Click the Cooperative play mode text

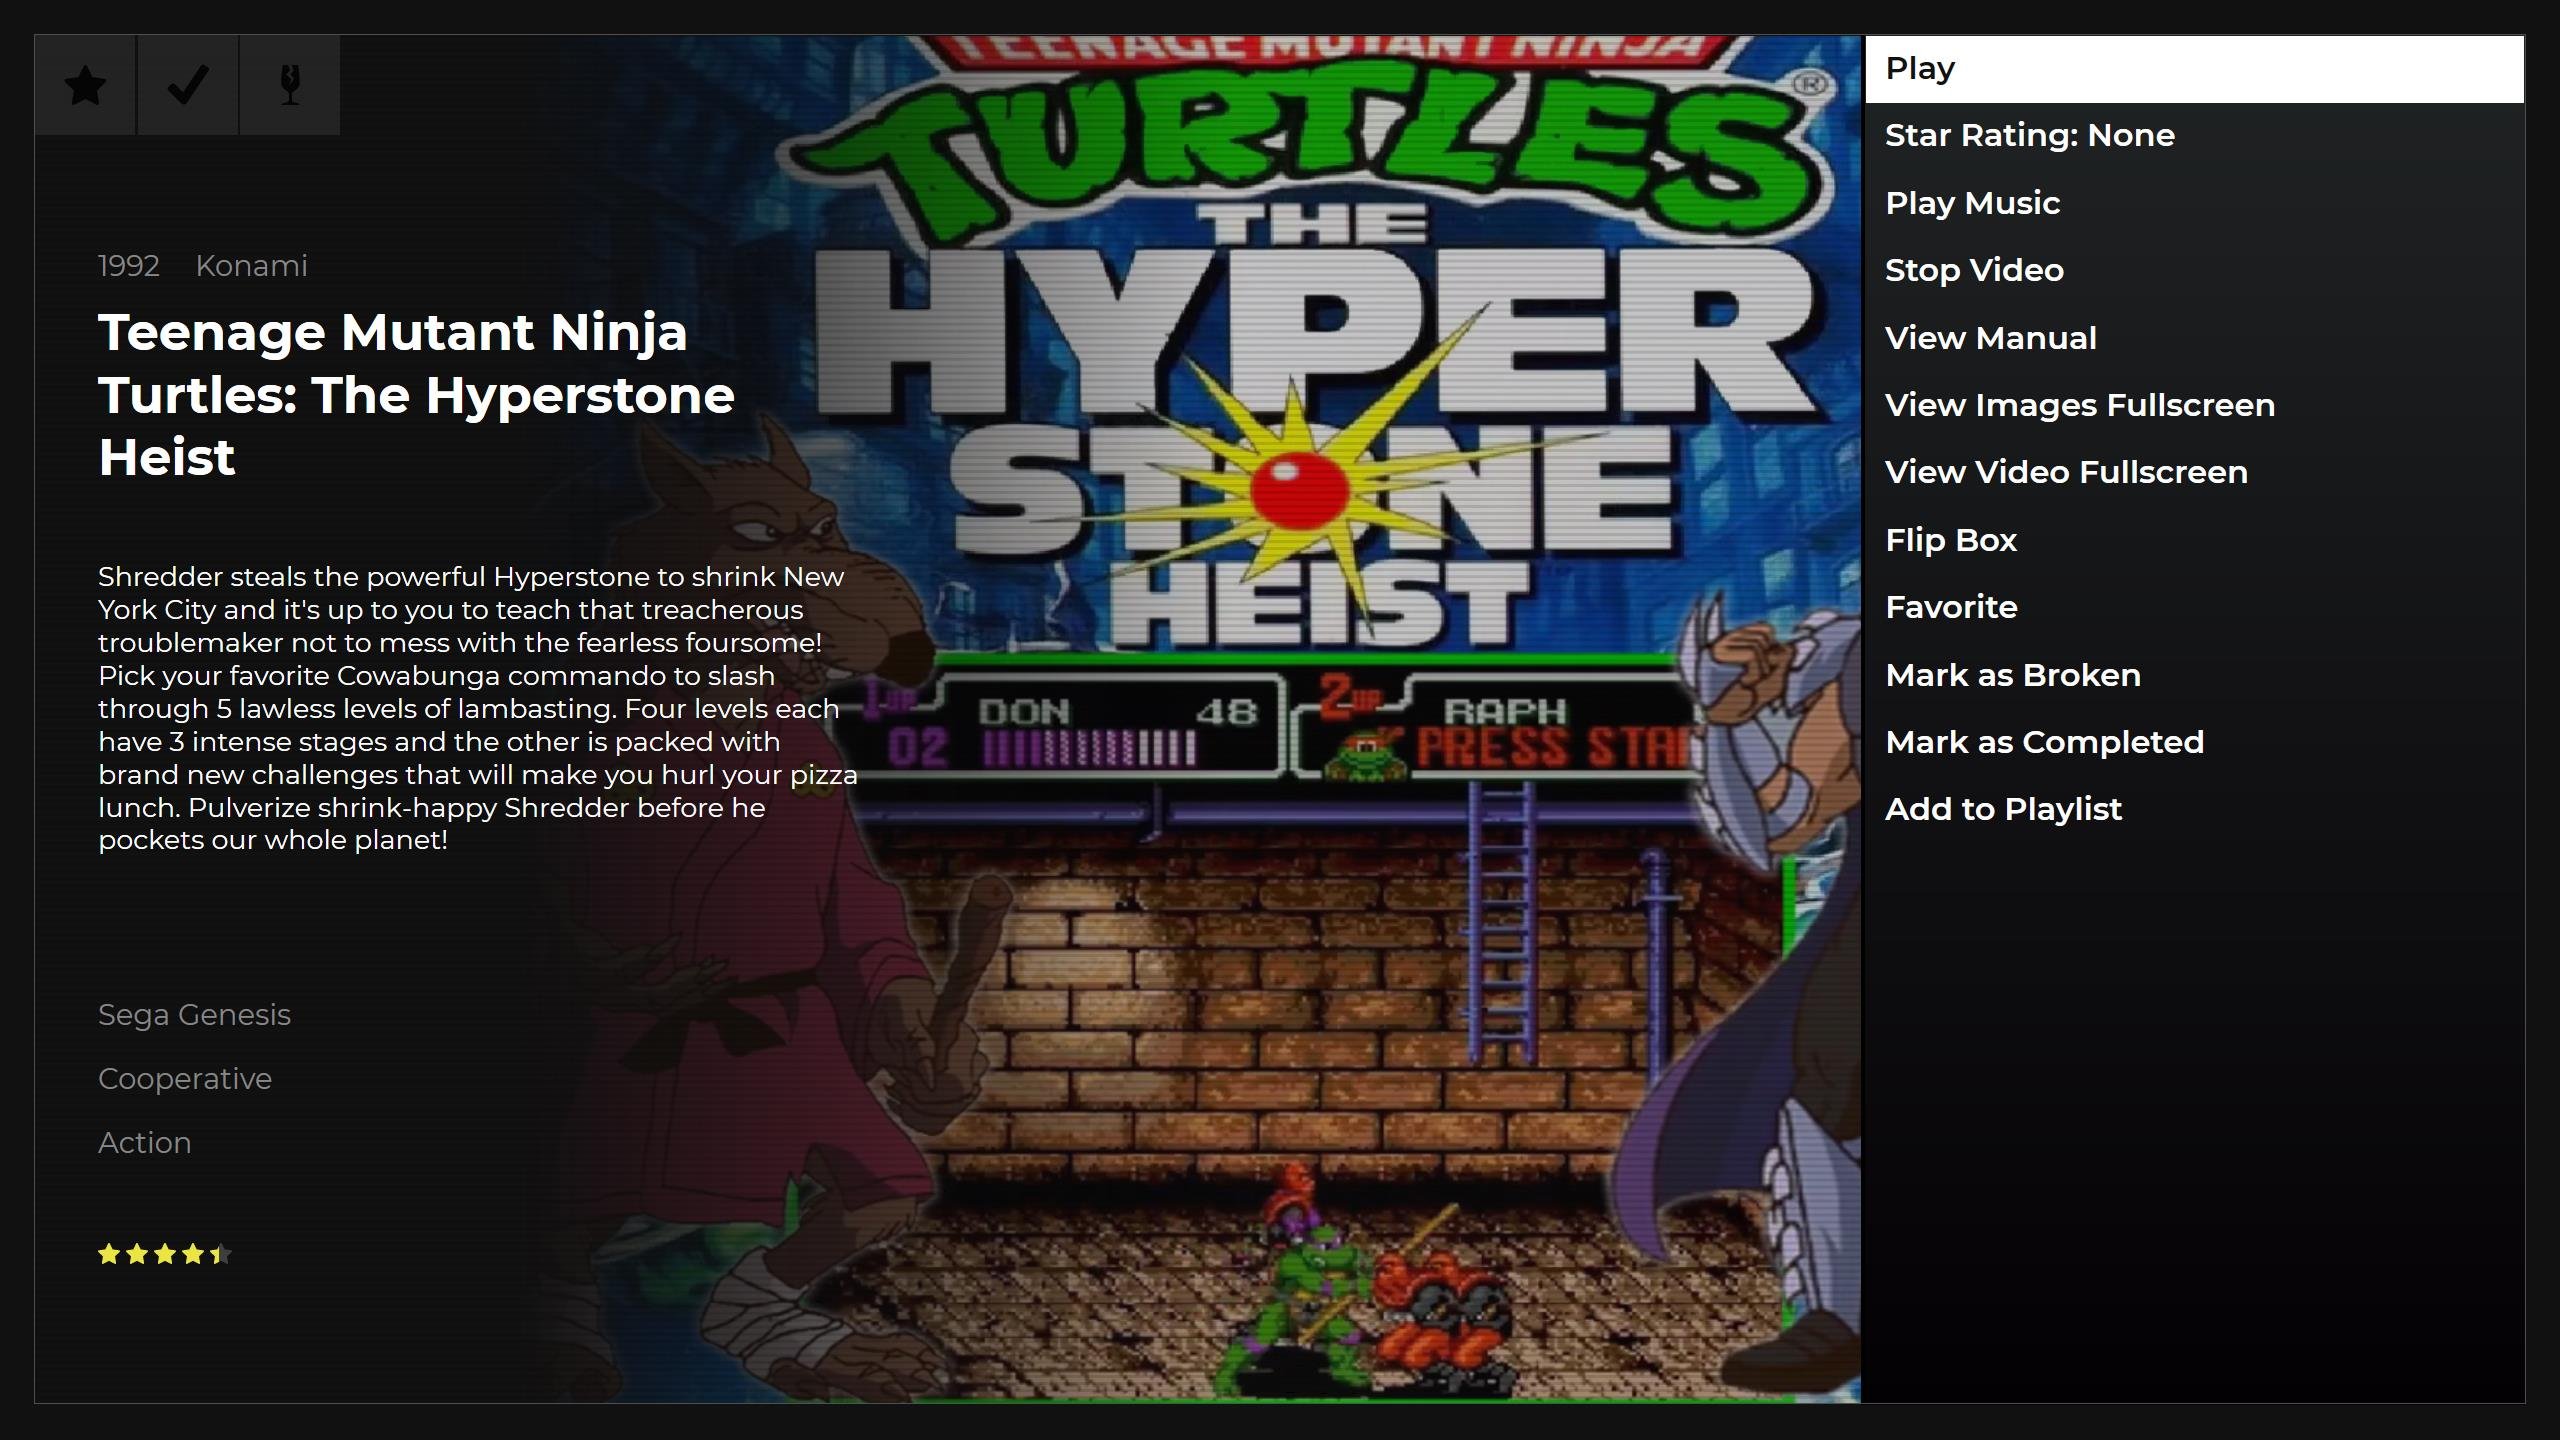[x=185, y=1079]
